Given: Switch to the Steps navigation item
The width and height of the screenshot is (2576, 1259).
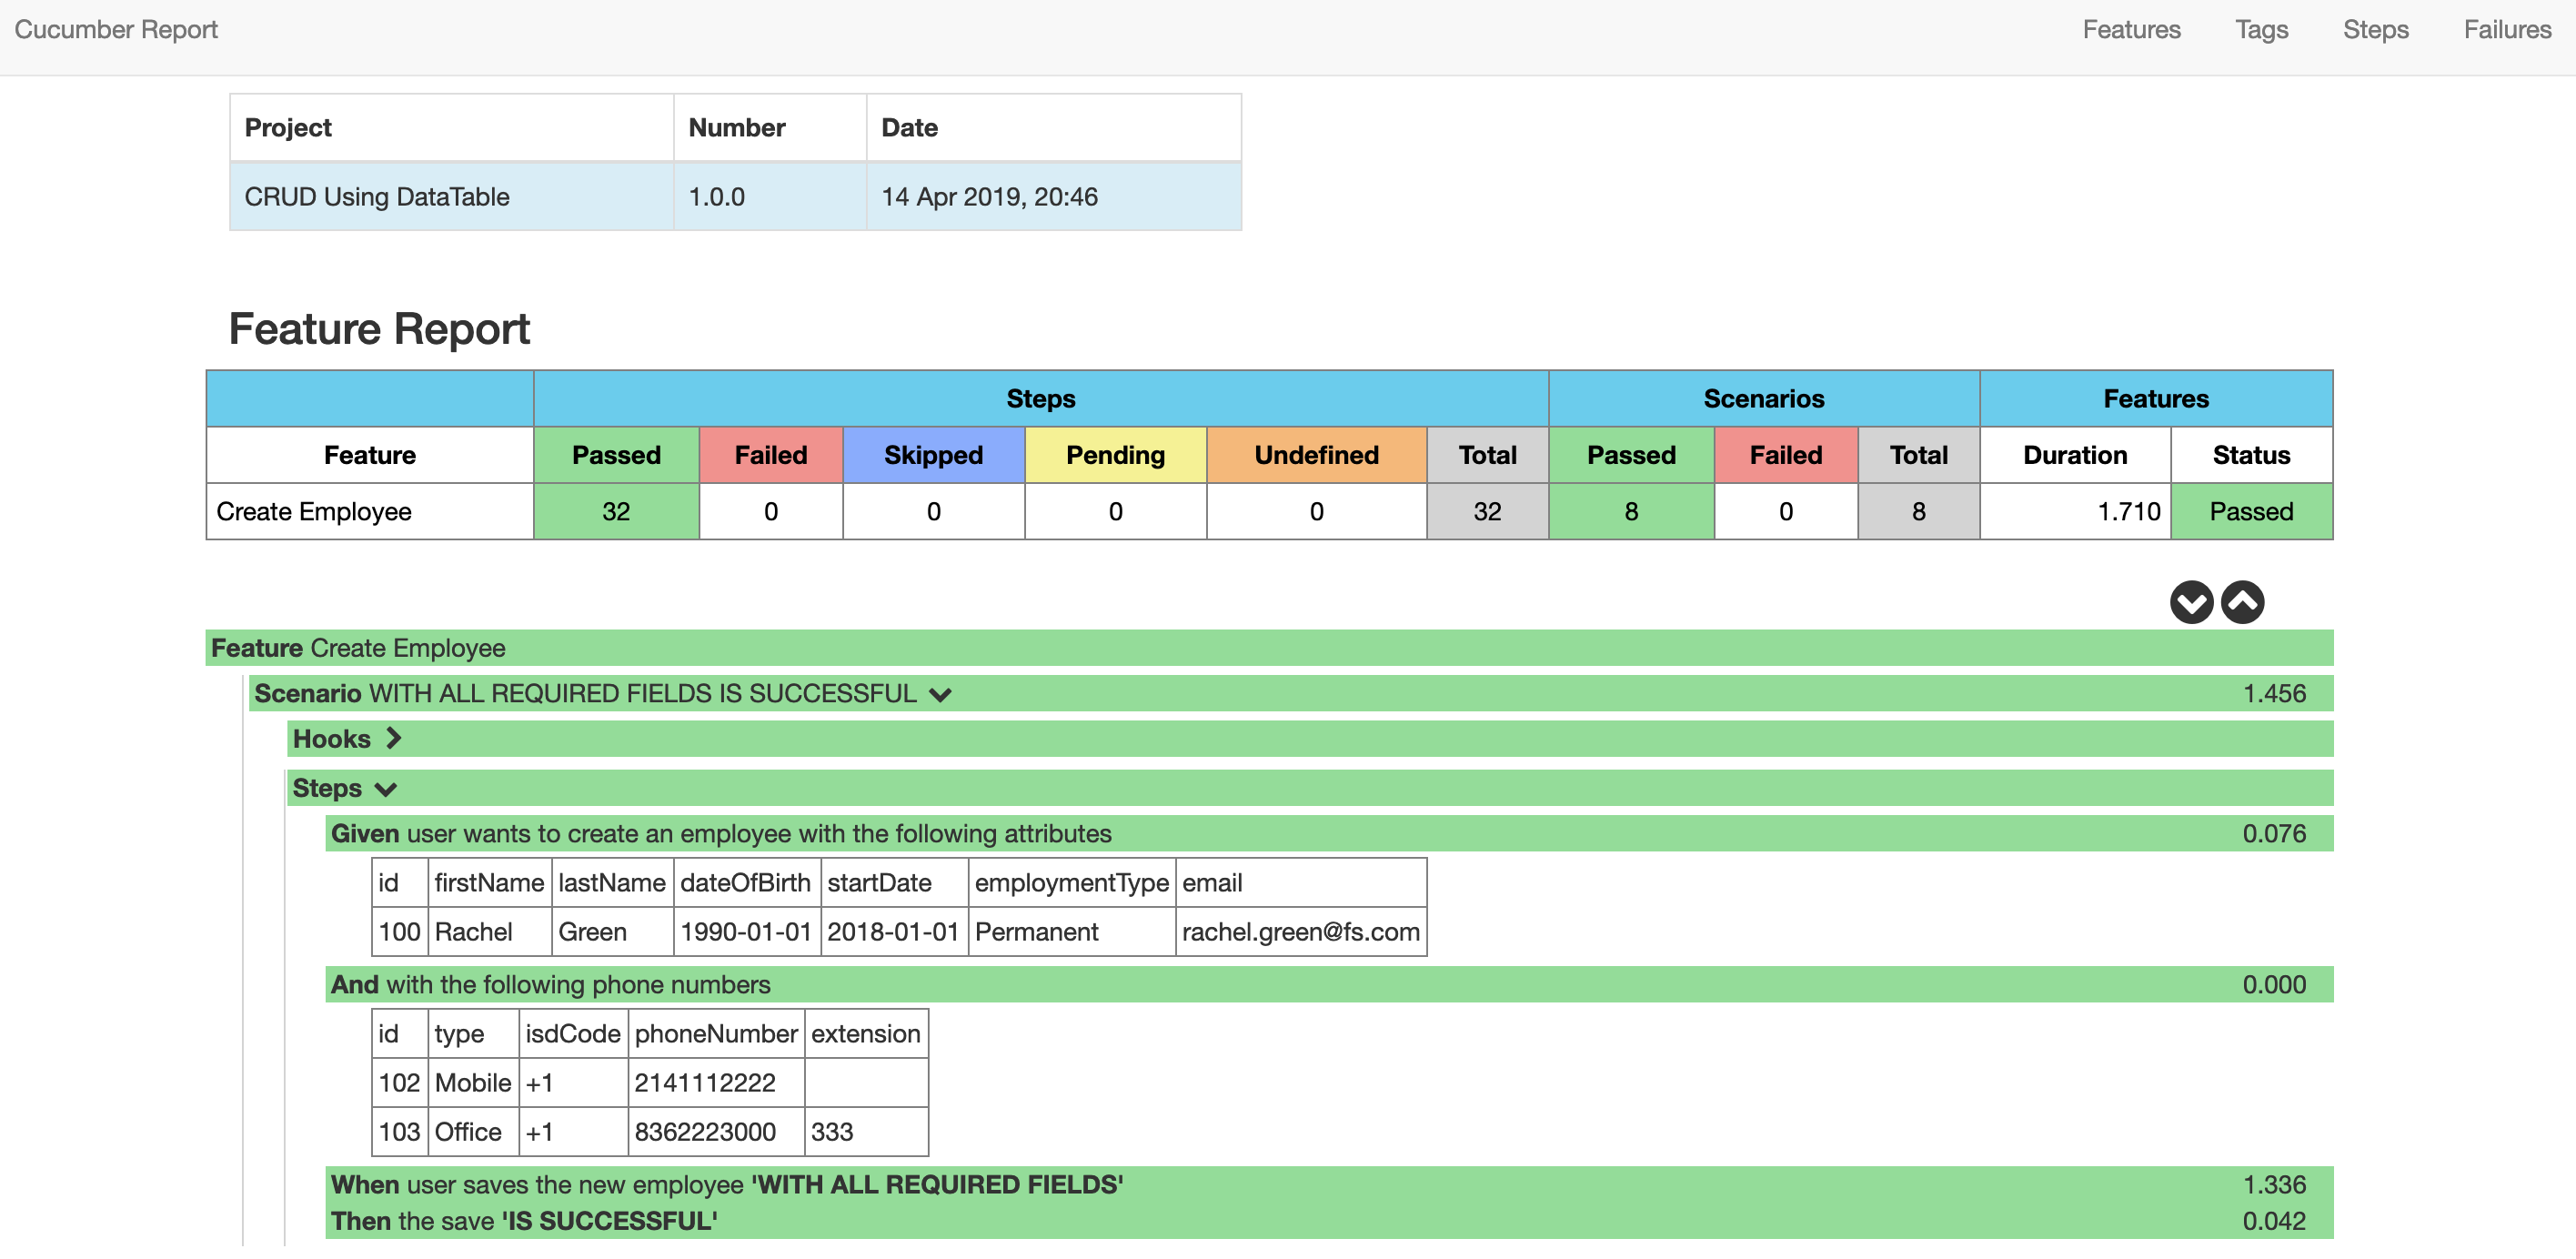Looking at the screenshot, I should coord(2375,29).
